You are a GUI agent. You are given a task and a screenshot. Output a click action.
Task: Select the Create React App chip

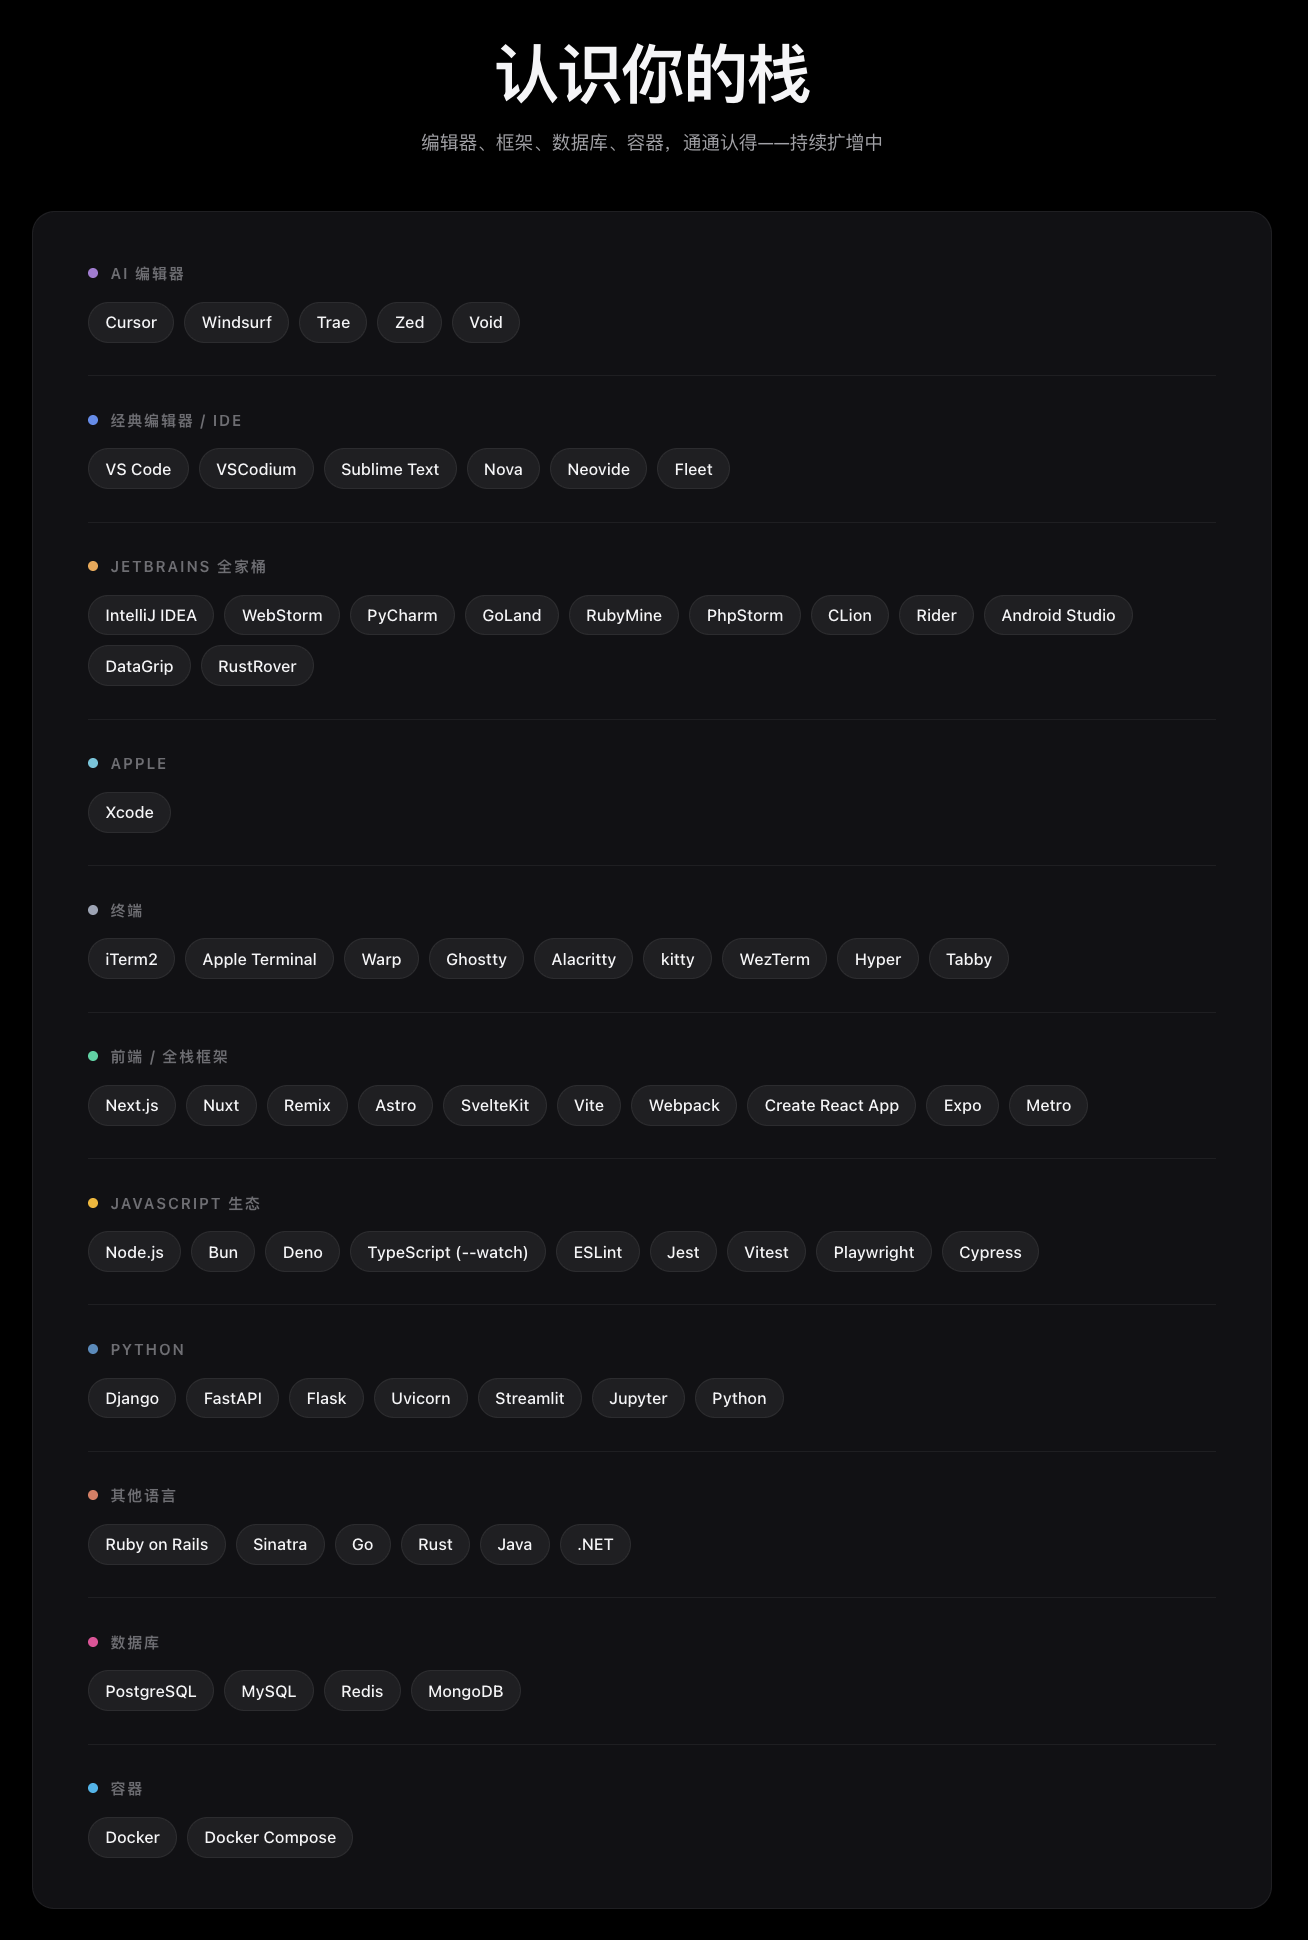831,1105
